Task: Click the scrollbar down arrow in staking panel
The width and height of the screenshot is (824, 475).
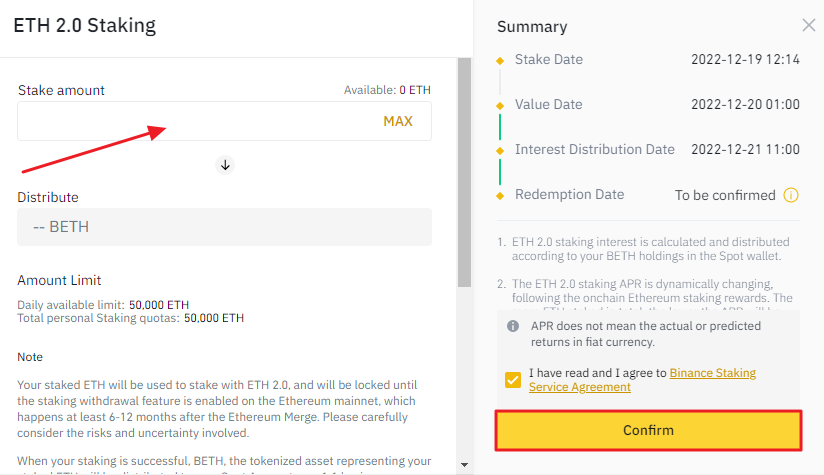Action: click(x=463, y=464)
